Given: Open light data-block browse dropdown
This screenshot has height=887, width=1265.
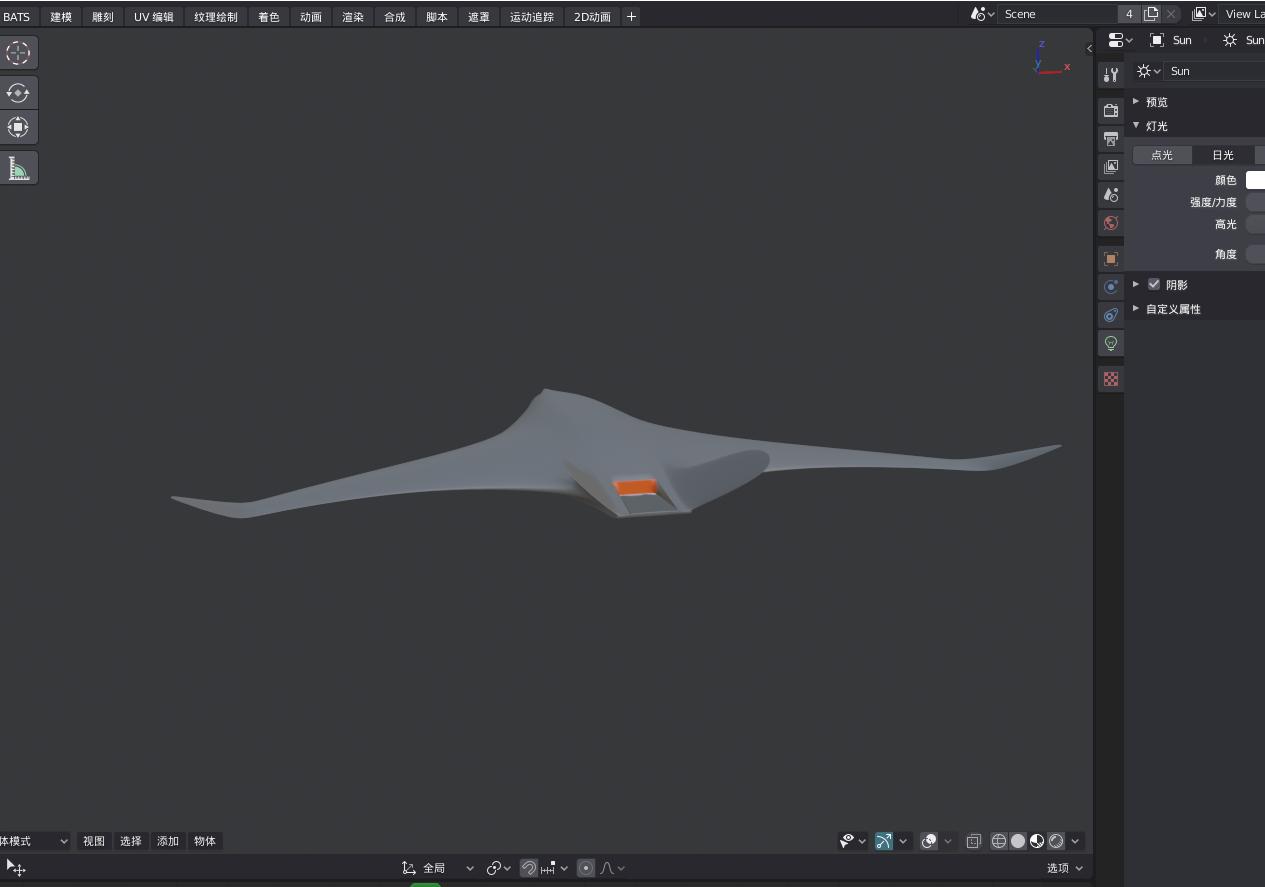Looking at the screenshot, I should pos(1149,71).
